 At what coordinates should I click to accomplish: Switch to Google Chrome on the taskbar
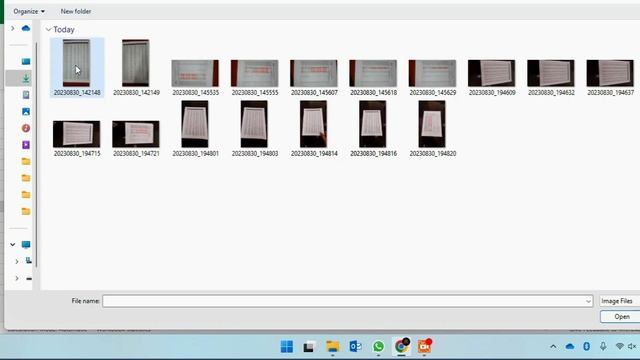point(402,346)
